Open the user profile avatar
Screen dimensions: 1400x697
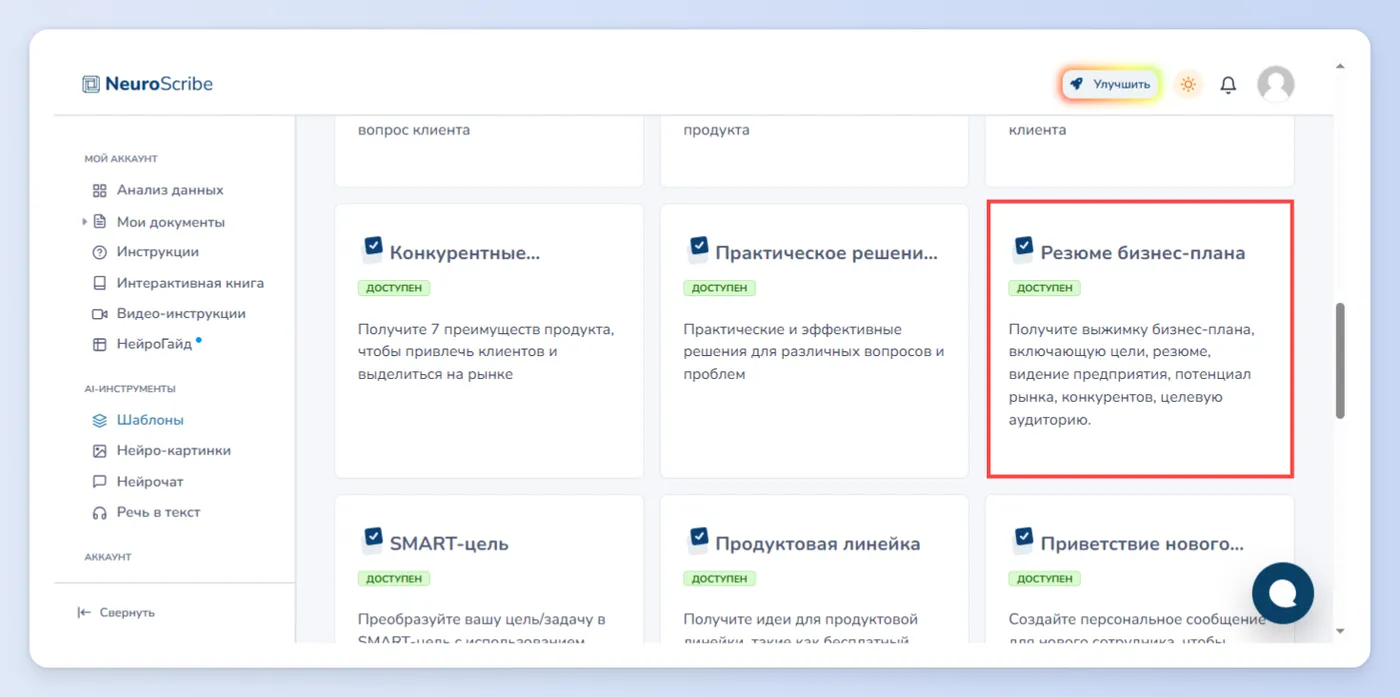pos(1275,85)
